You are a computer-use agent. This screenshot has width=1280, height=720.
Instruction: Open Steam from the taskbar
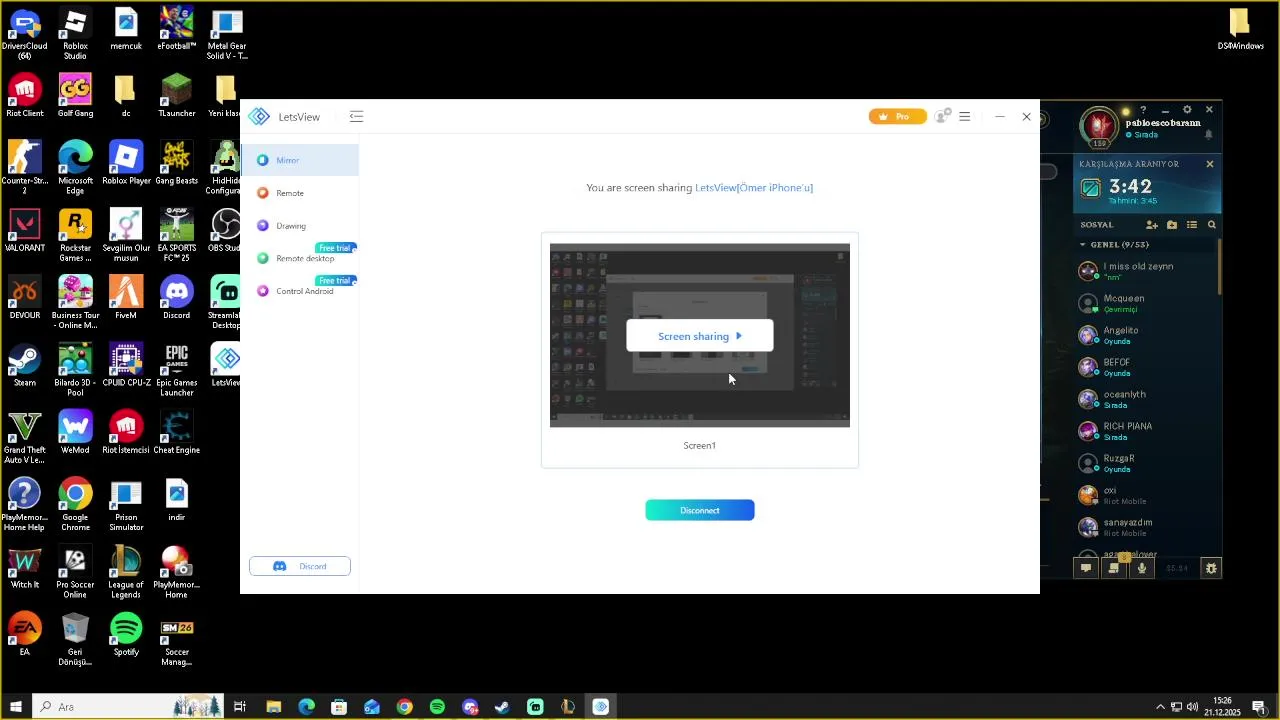(502, 707)
